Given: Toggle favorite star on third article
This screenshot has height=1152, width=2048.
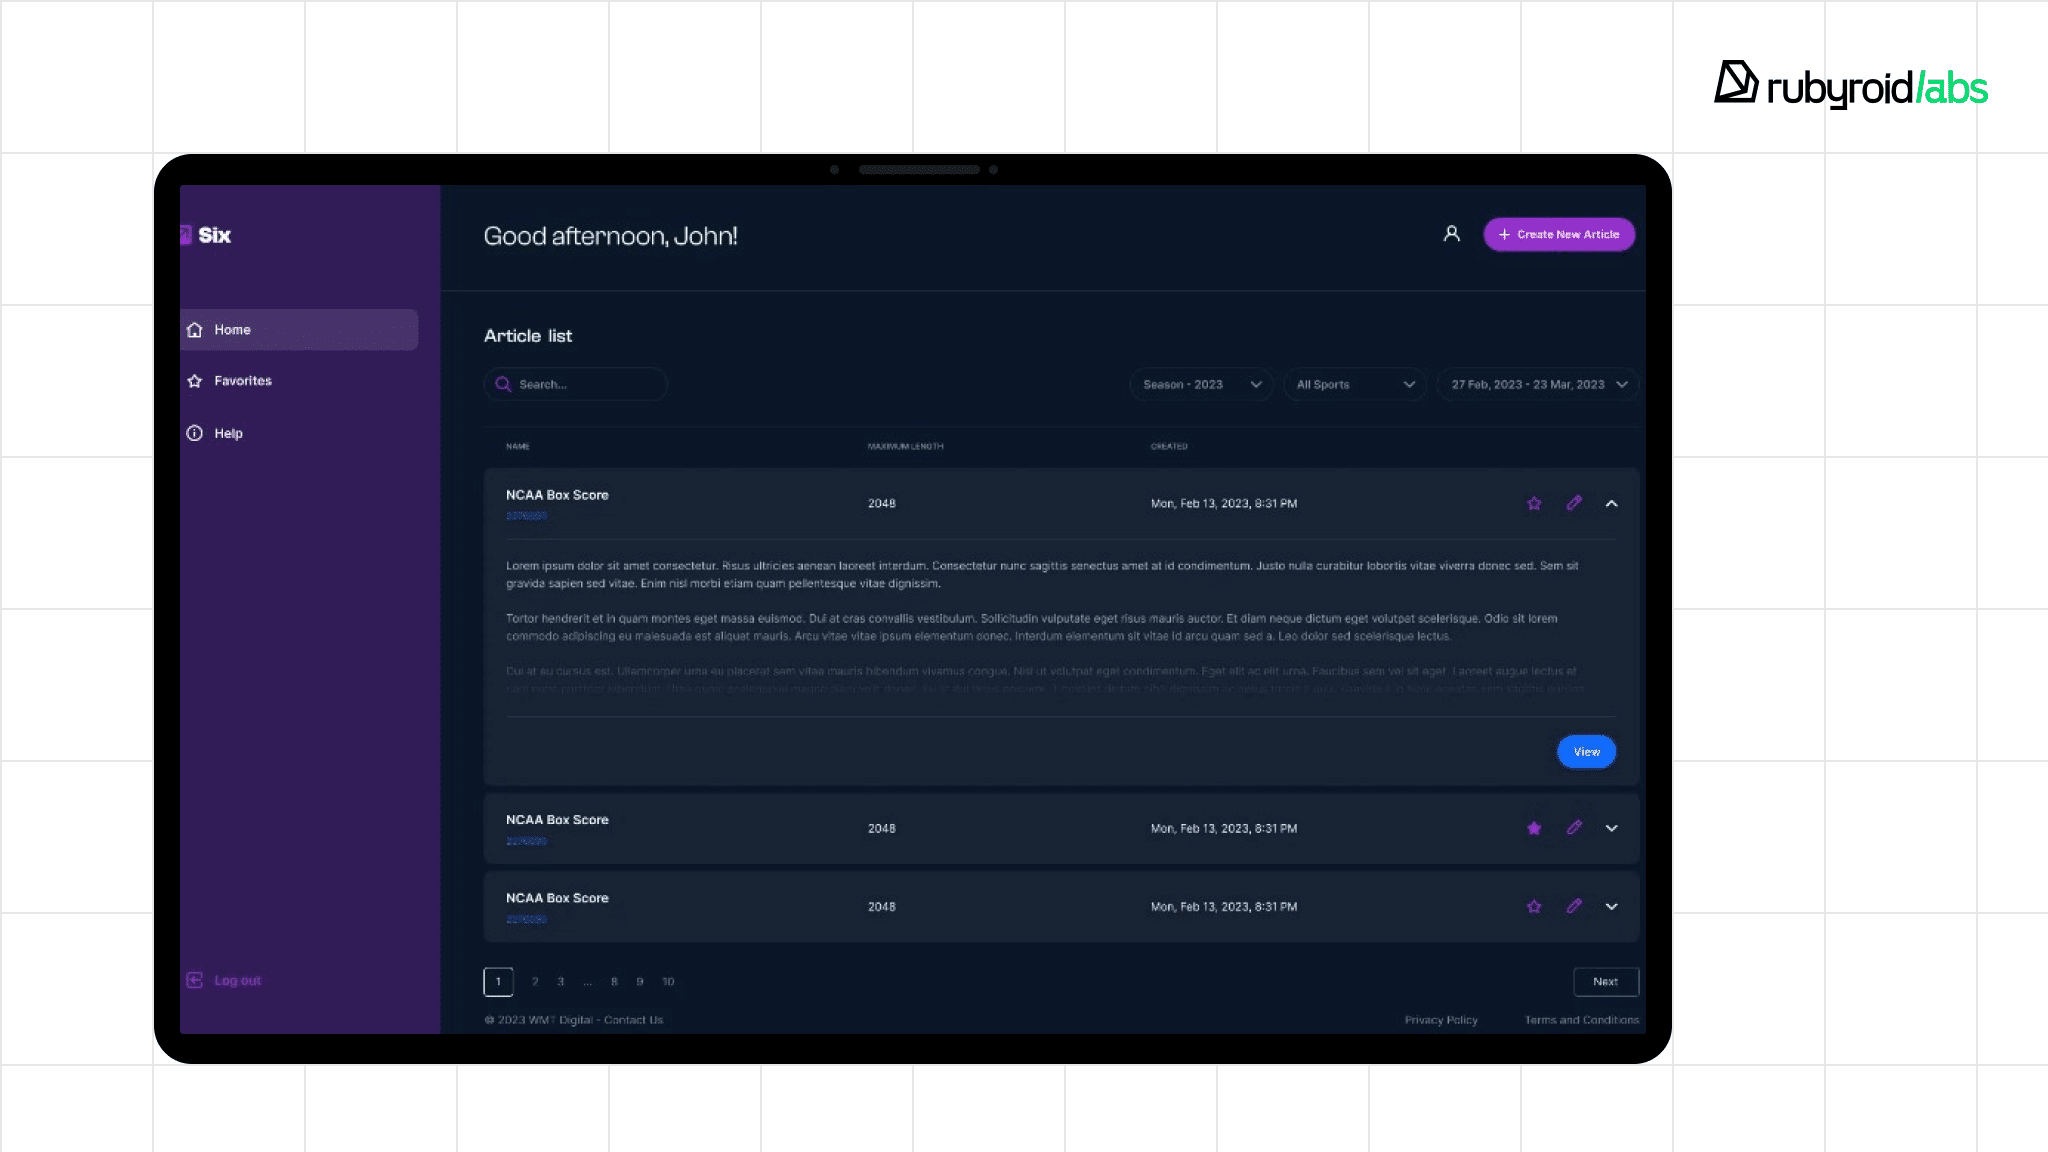Looking at the screenshot, I should [x=1534, y=906].
